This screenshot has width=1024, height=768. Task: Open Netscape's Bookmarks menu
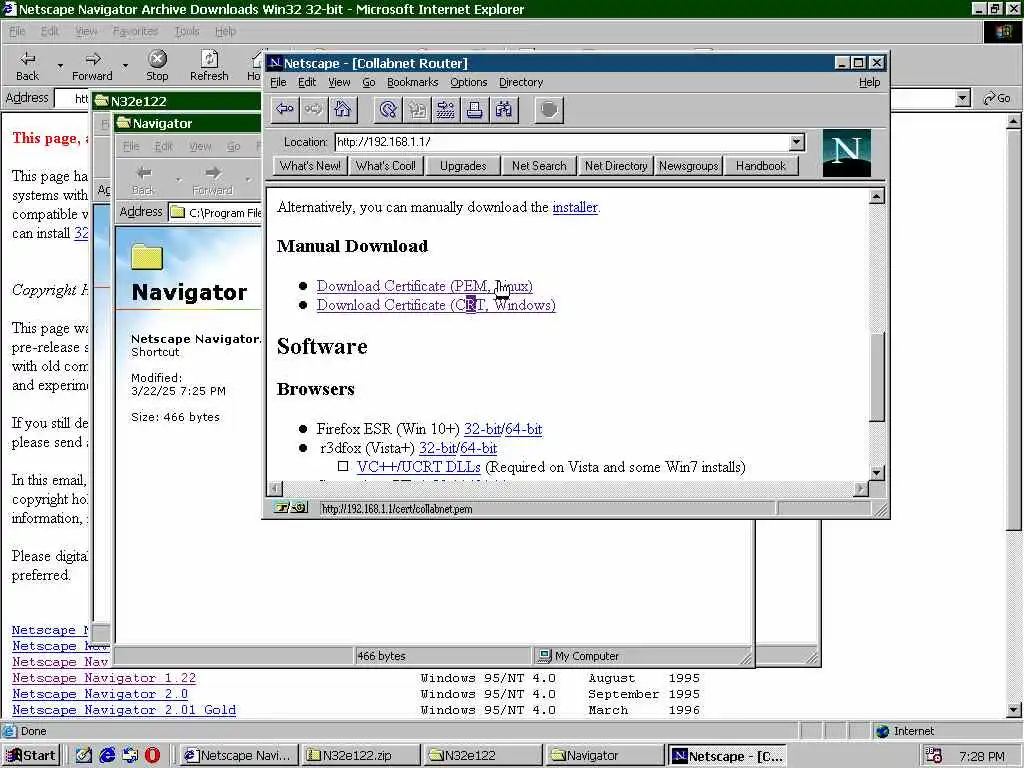click(412, 82)
